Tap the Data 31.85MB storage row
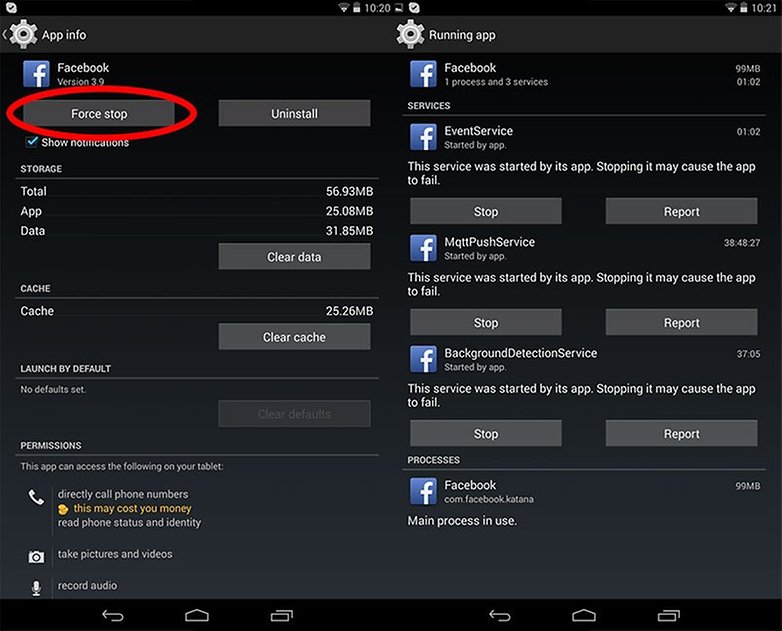This screenshot has width=782, height=631. click(x=196, y=230)
